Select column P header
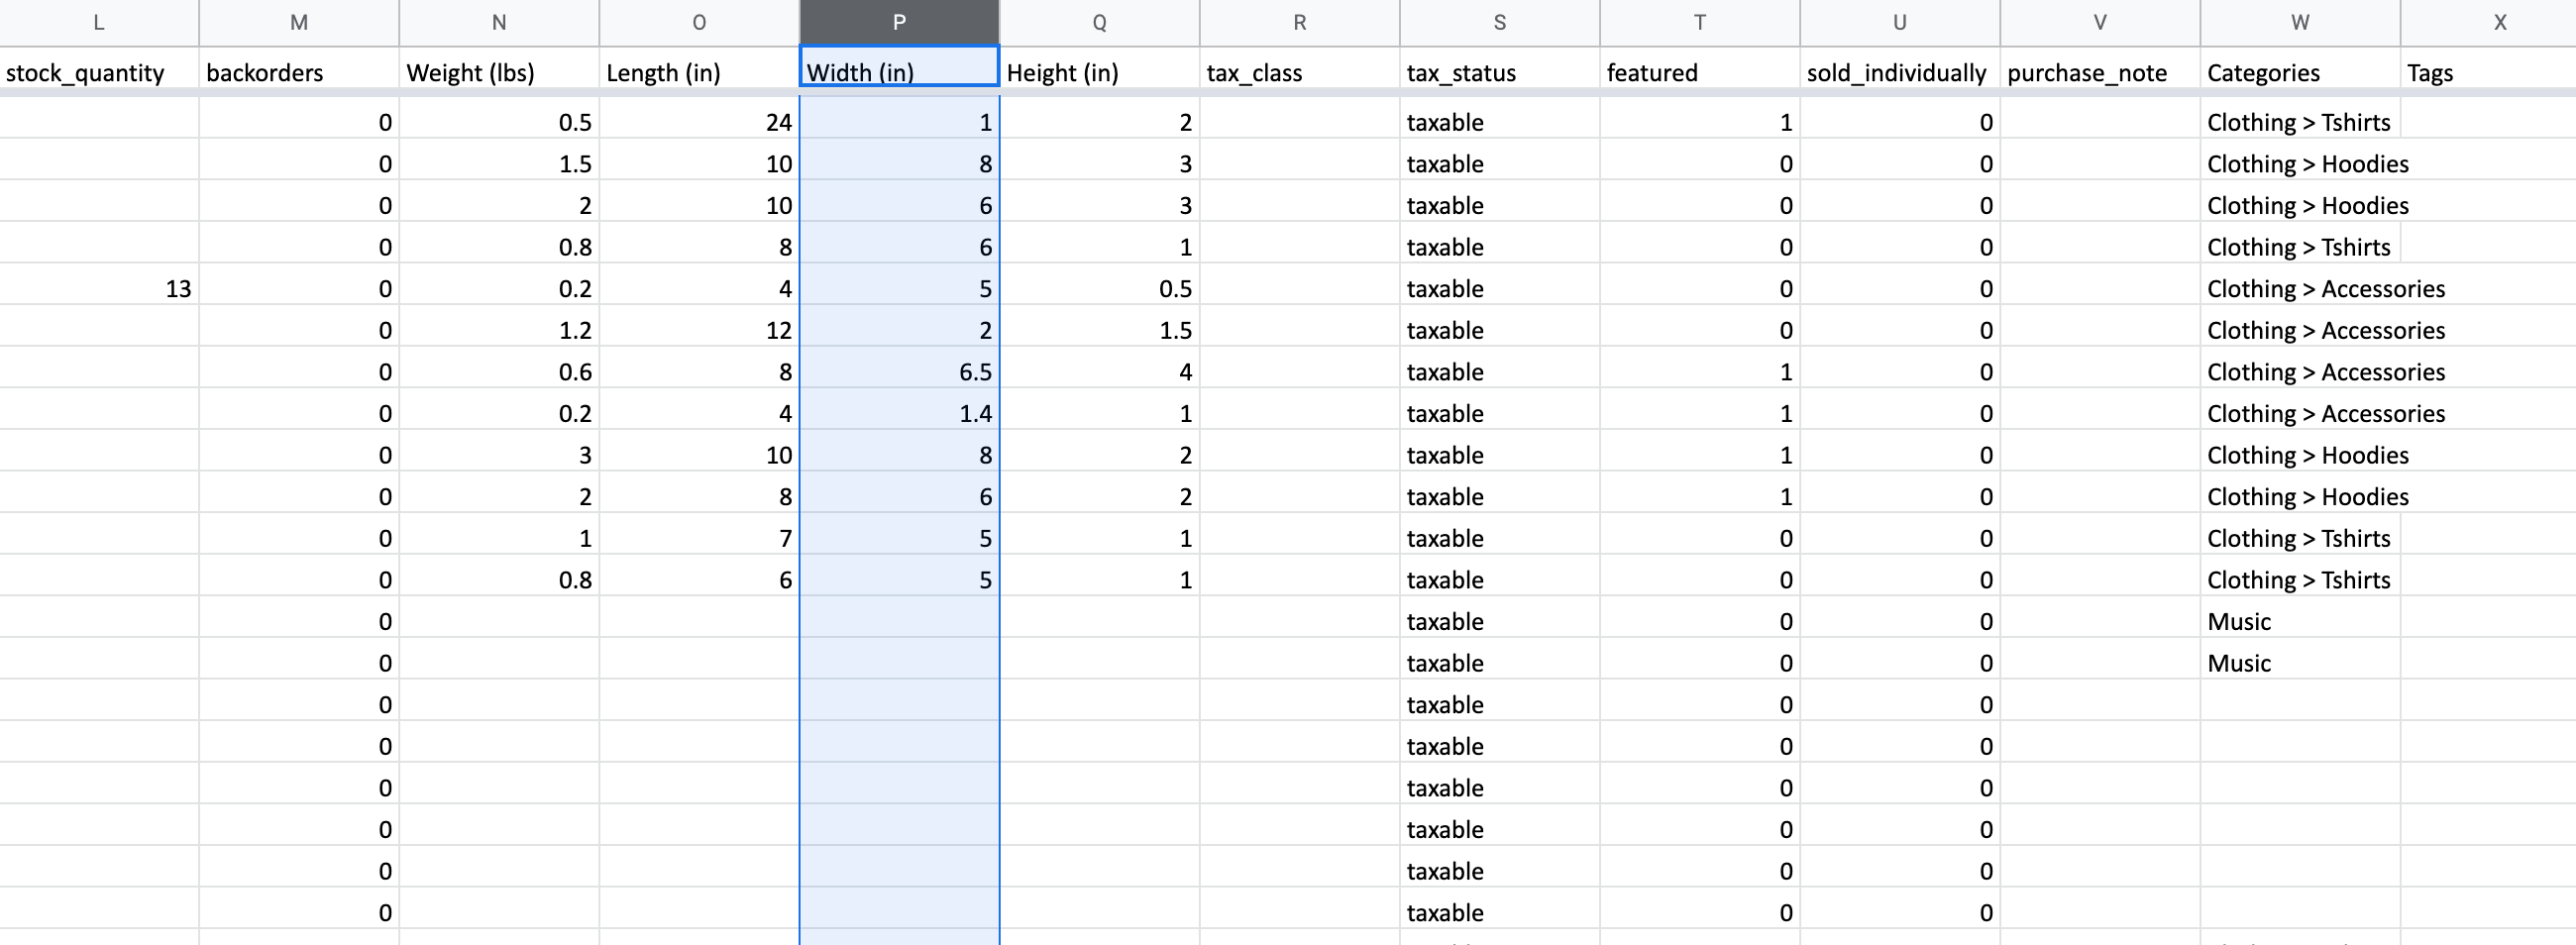Image resolution: width=2576 pixels, height=945 pixels. tap(899, 22)
